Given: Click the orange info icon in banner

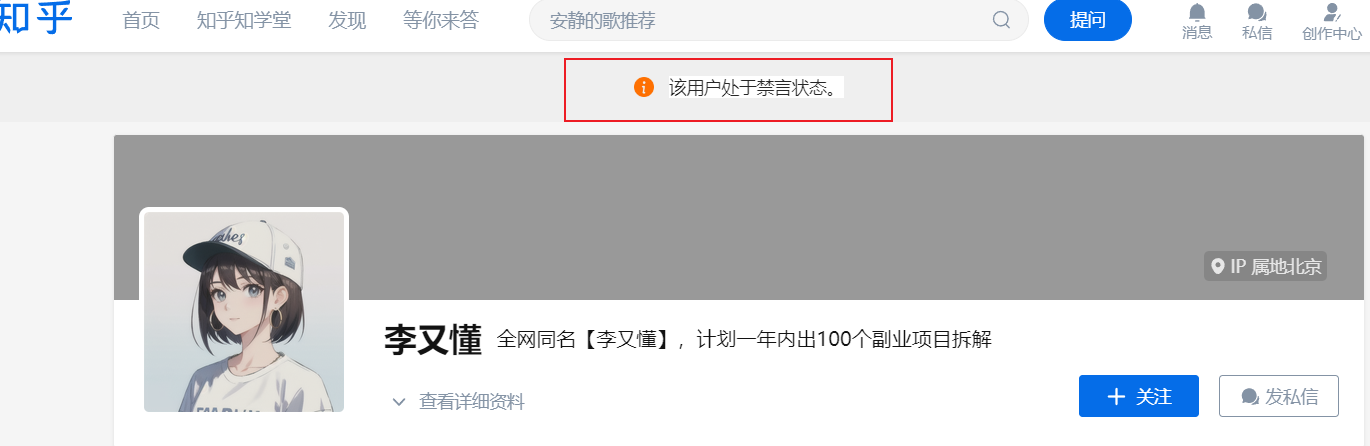Looking at the screenshot, I should pyautogui.click(x=644, y=87).
